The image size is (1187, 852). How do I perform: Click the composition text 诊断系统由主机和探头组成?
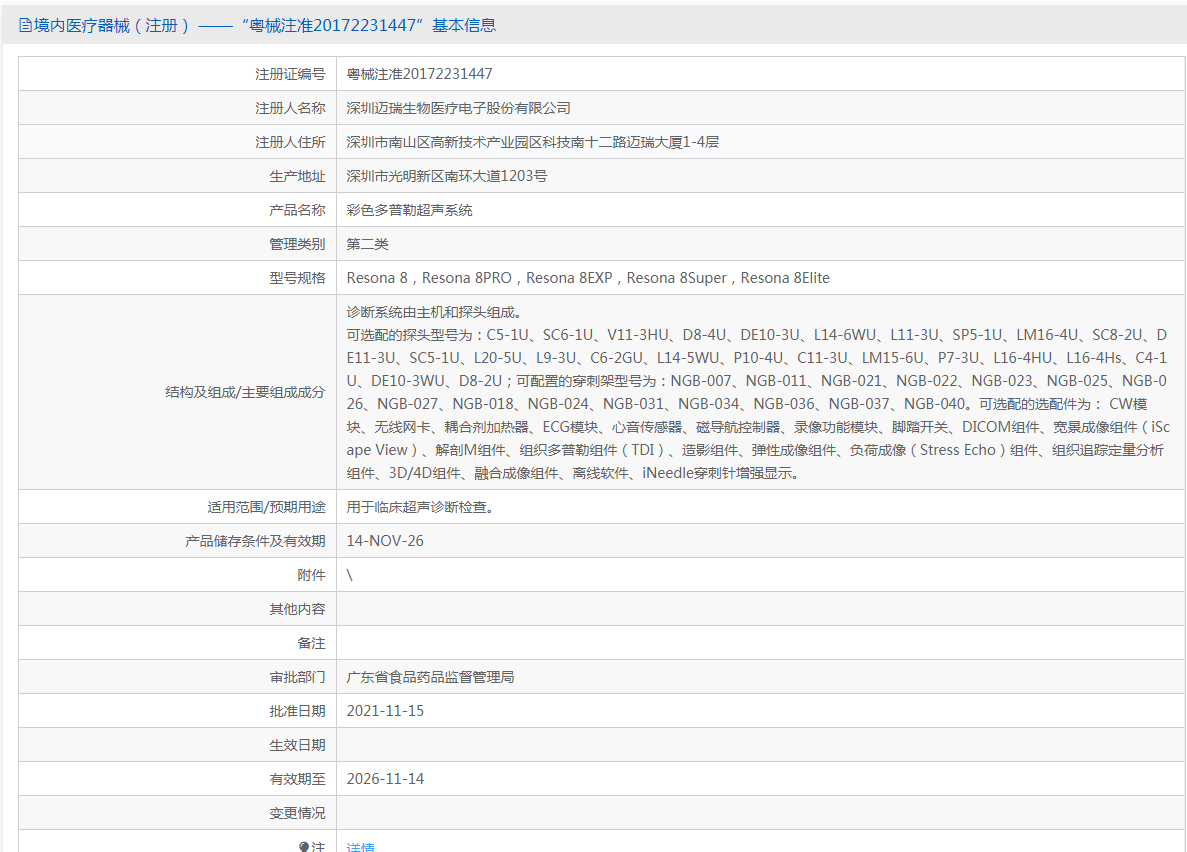tap(434, 312)
